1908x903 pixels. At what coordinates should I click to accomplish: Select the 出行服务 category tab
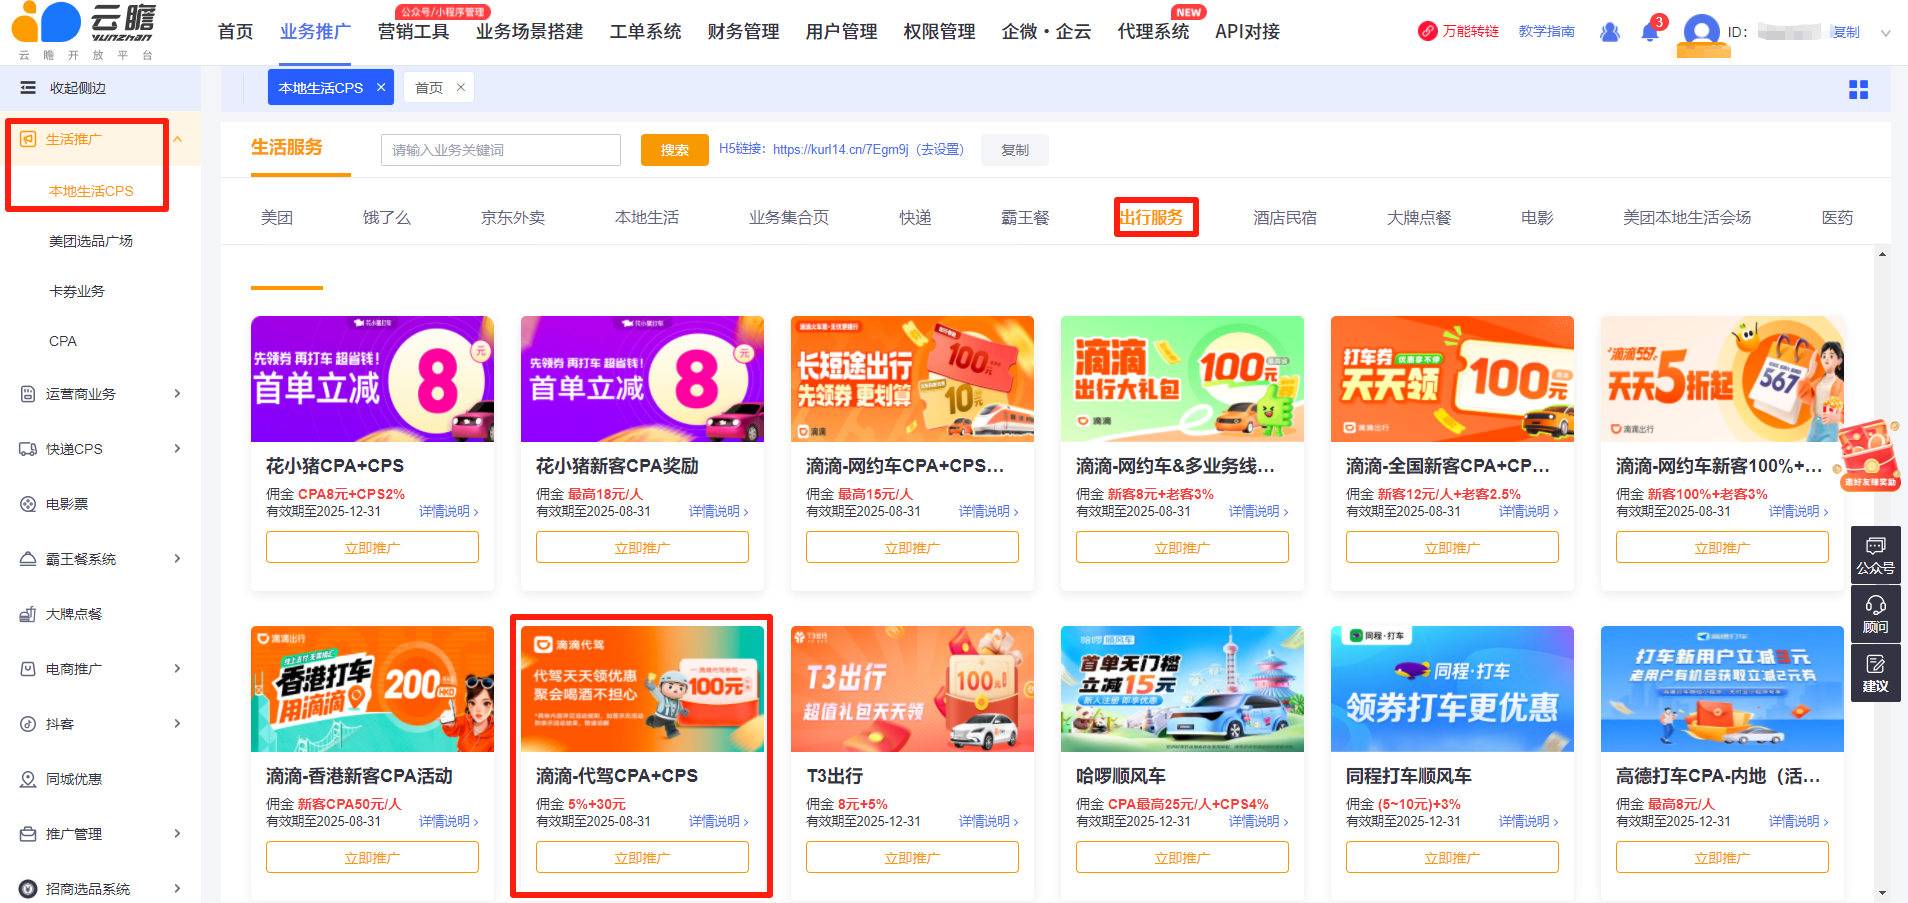(1151, 217)
